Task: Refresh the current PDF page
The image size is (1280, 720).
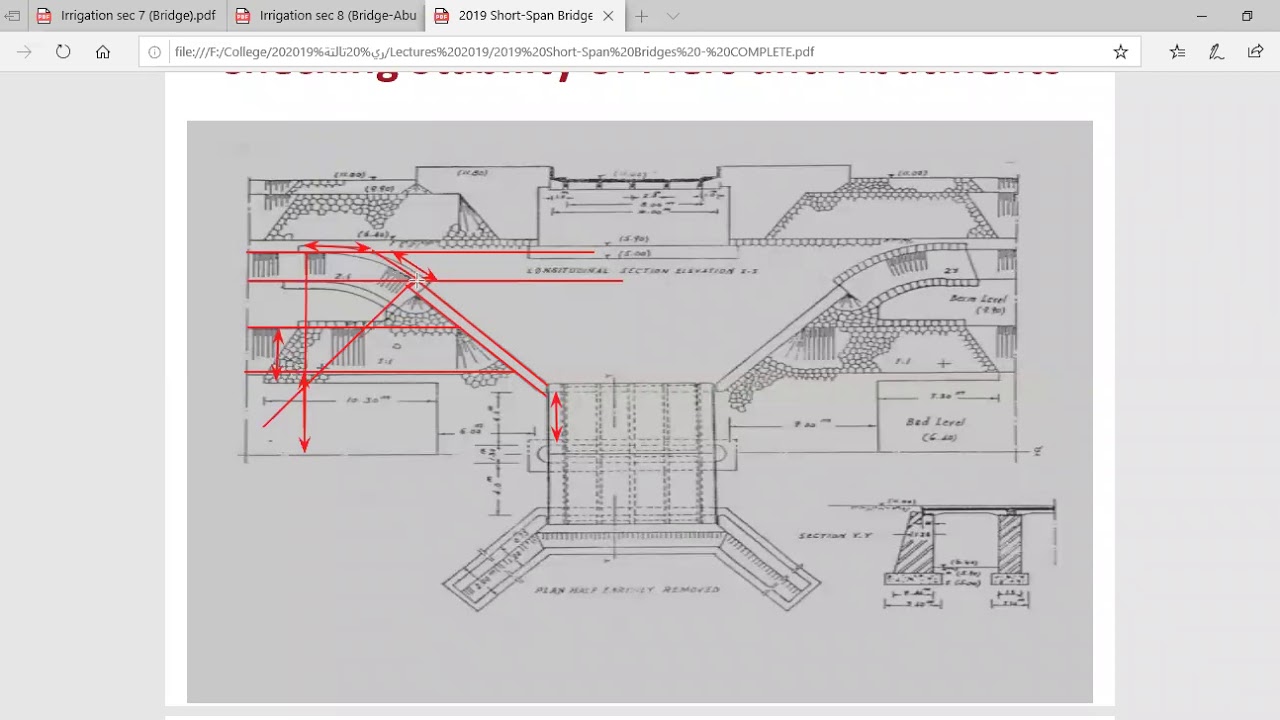Action: [x=63, y=52]
